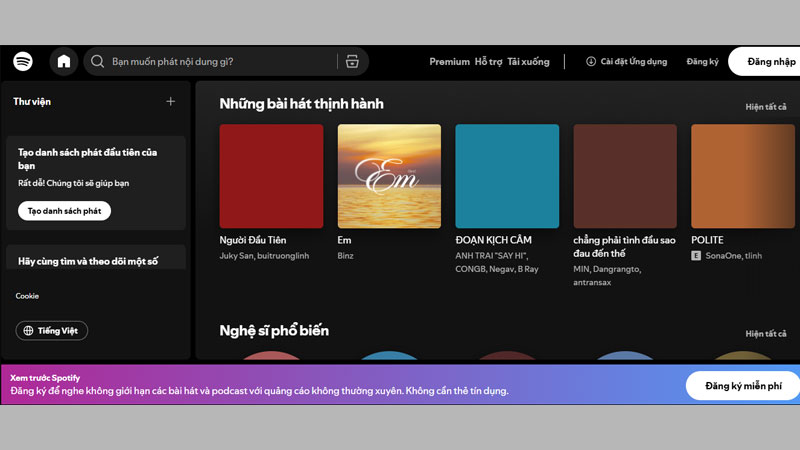The image size is (800, 450).
Task: Click the Spotify logo icon
Action: pyautogui.click(x=23, y=61)
